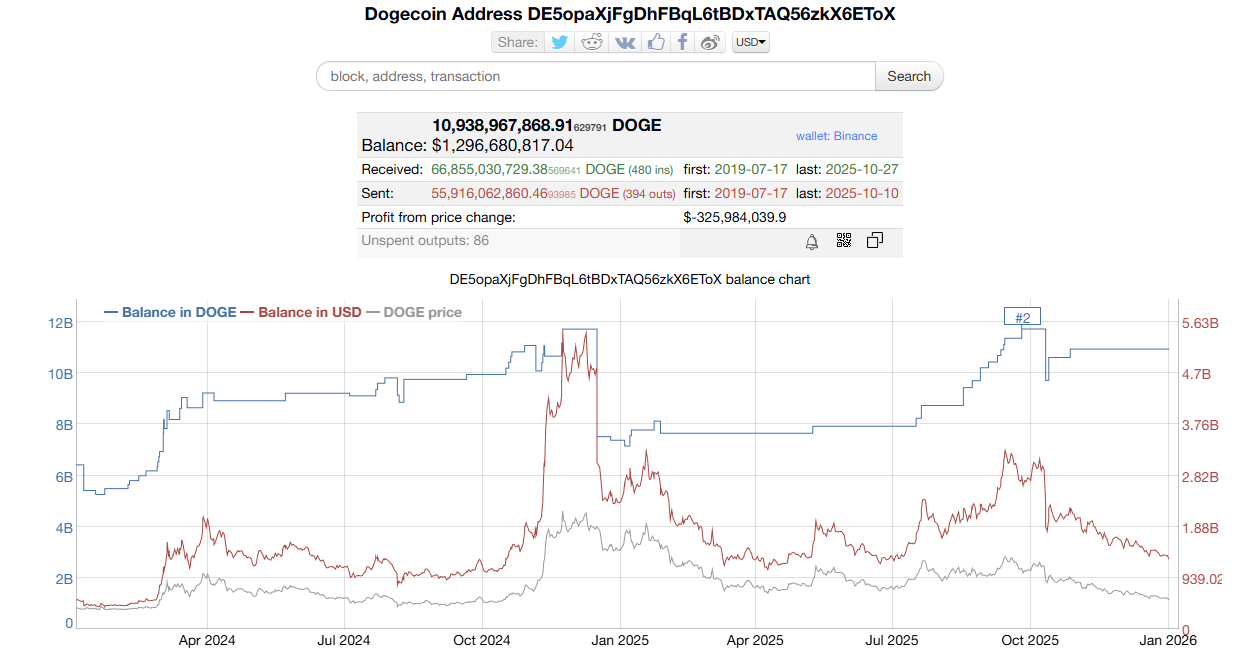Share the address on Facebook
The image size is (1259, 658).
[682, 42]
